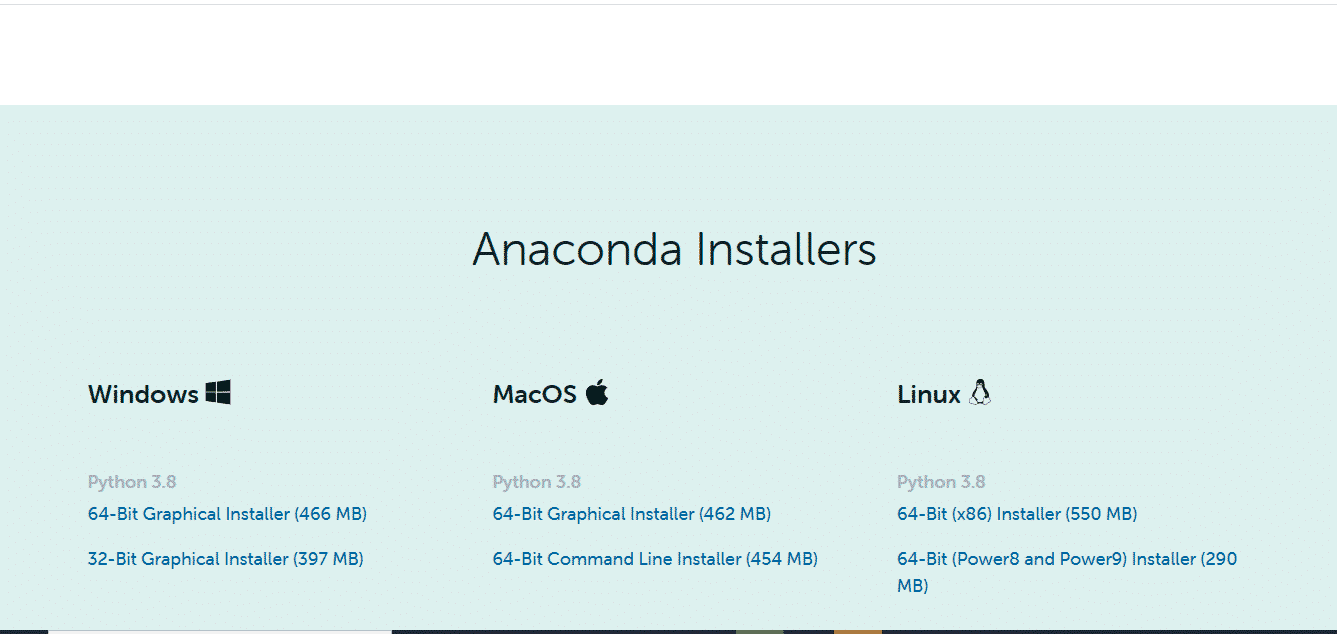The width and height of the screenshot is (1337, 634).
Task: Click the MacOS section heading text
Action: pyautogui.click(x=536, y=393)
